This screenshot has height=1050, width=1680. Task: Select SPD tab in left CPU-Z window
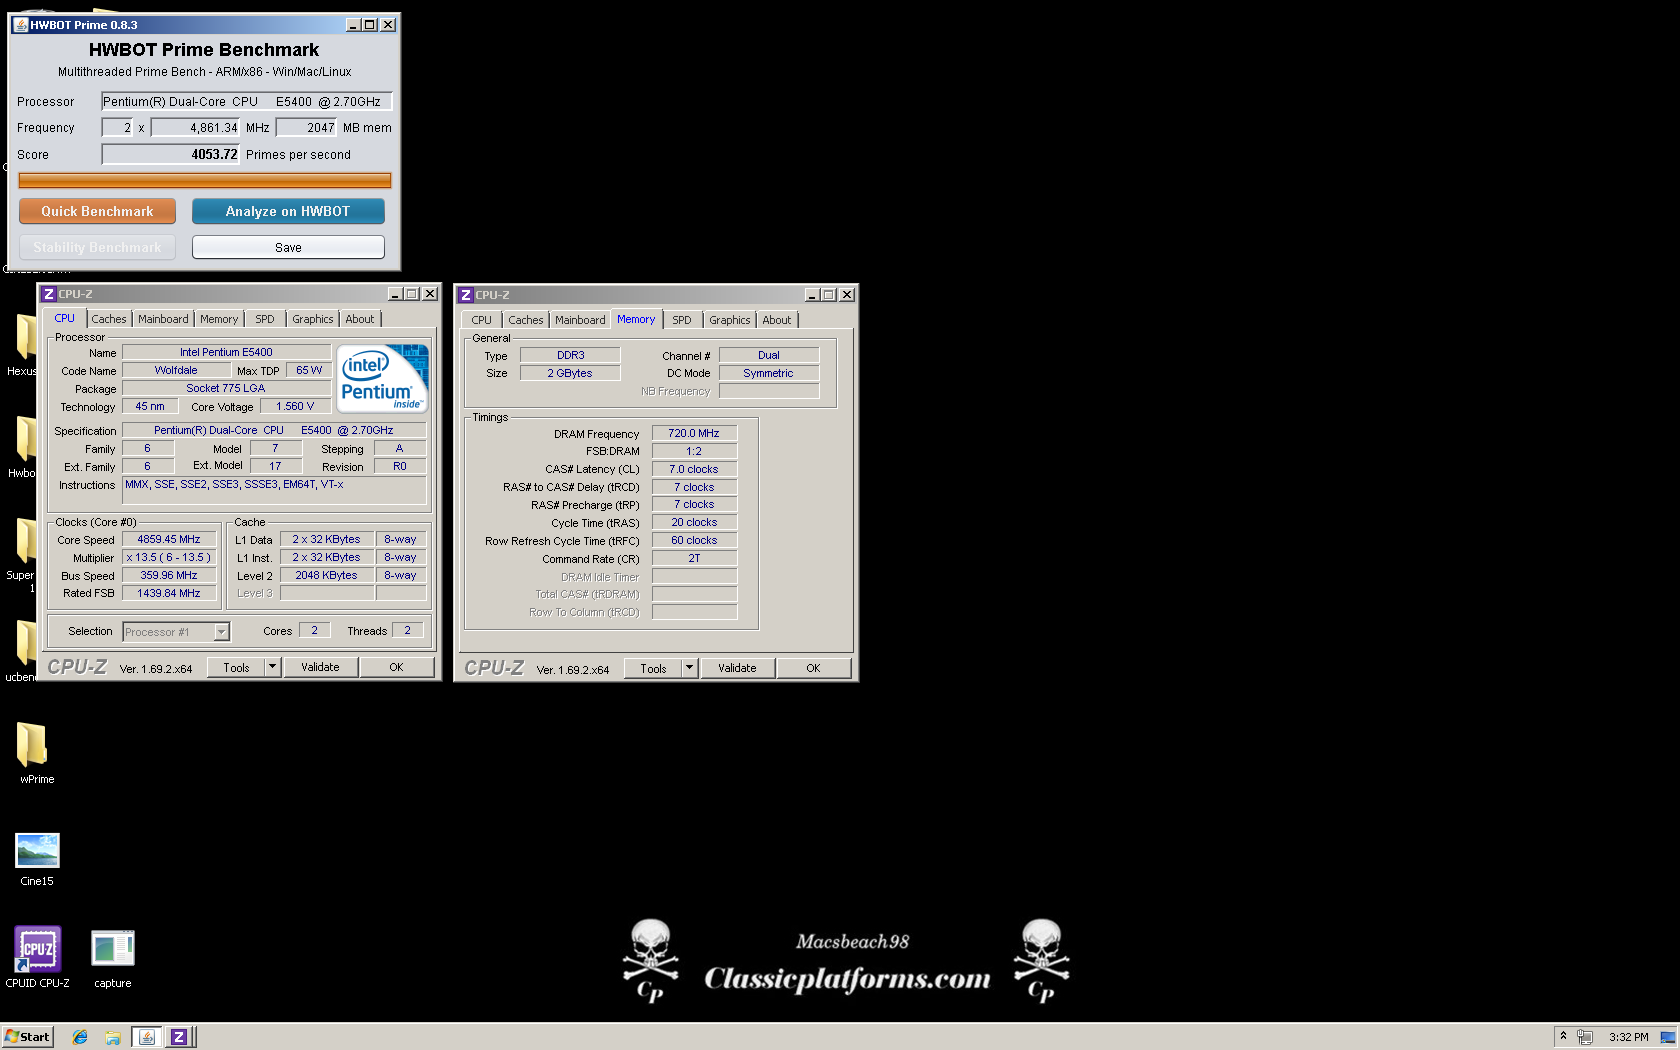pyautogui.click(x=265, y=319)
